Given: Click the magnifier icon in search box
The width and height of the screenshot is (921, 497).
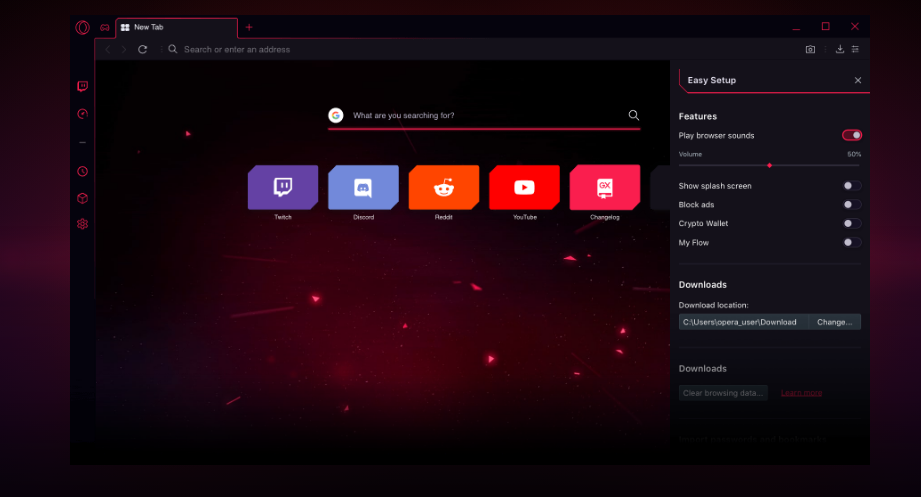Looking at the screenshot, I should click(x=634, y=115).
